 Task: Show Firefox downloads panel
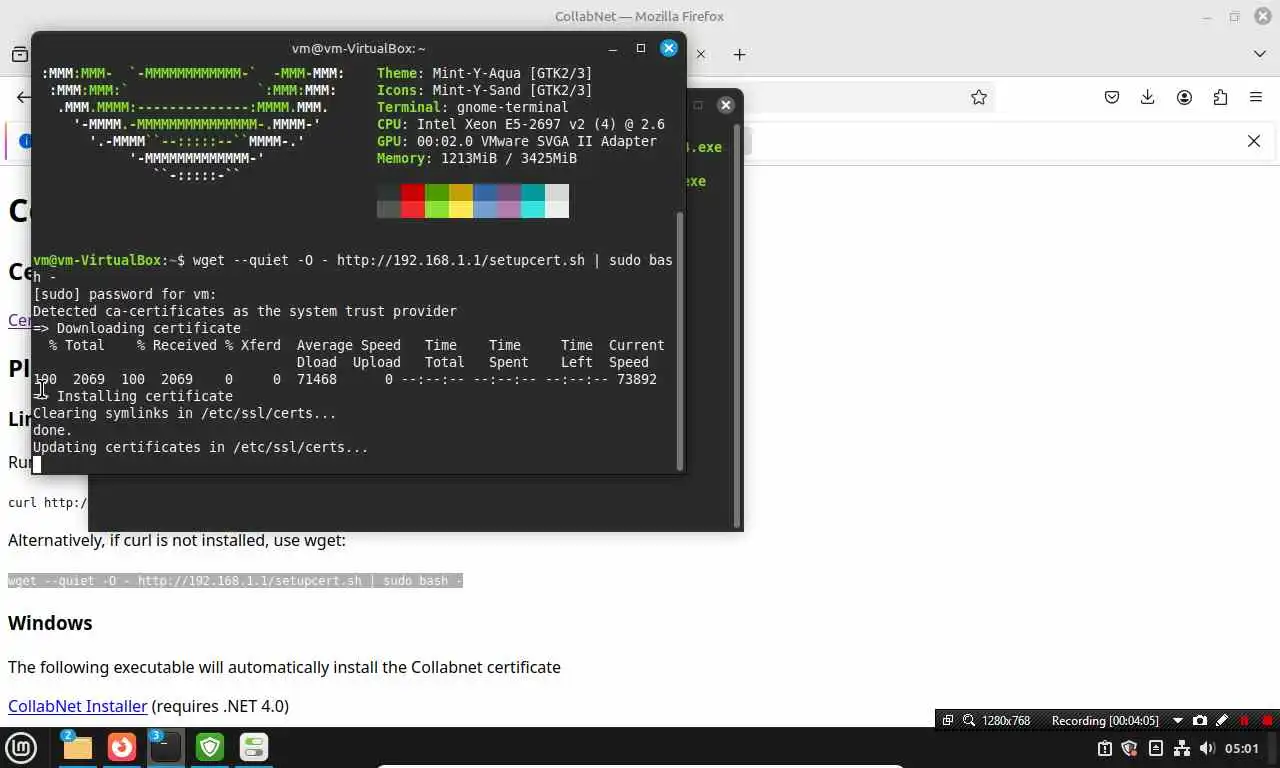tap(1148, 97)
